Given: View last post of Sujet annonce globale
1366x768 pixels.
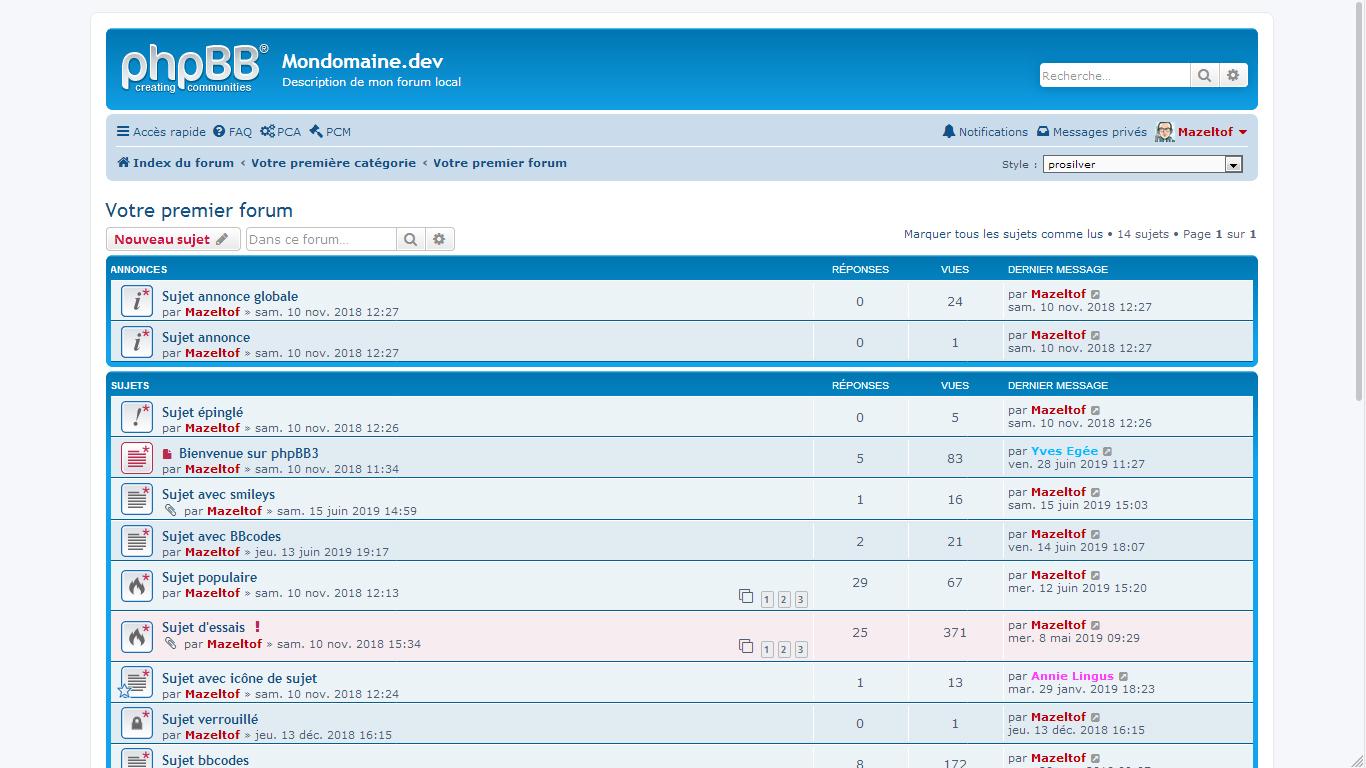Looking at the screenshot, I should pyautogui.click(x=1096, y=295).
